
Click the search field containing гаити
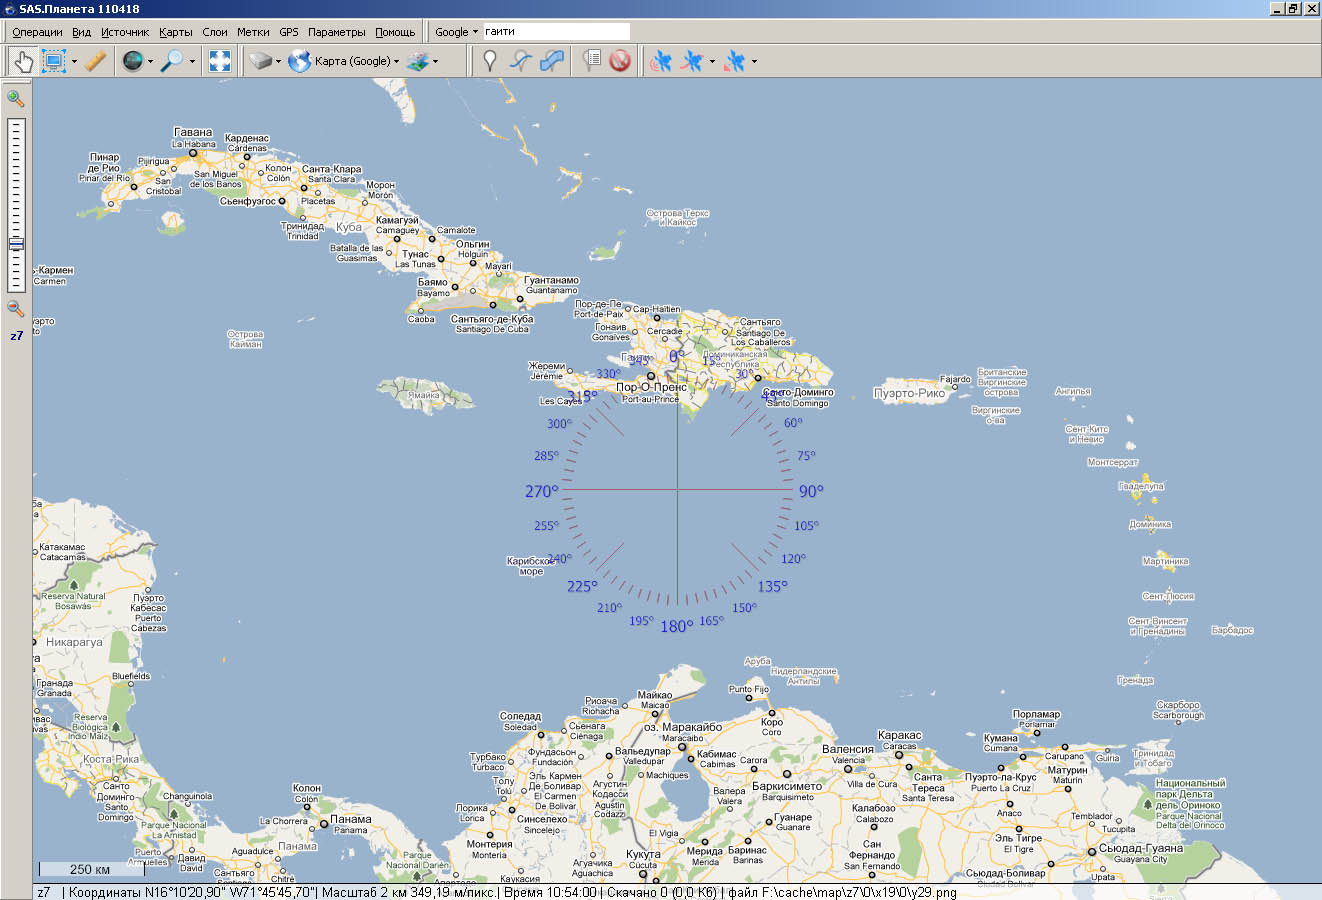[x=556, y=32]
